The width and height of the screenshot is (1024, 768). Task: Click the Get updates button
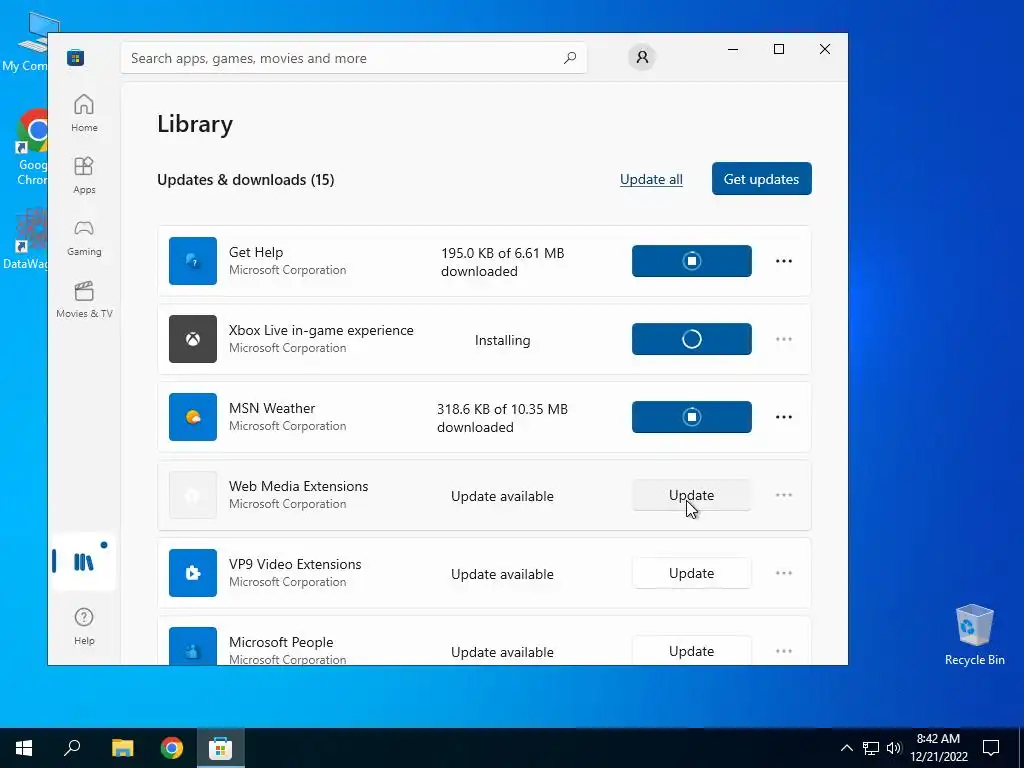tap(761, 178)
